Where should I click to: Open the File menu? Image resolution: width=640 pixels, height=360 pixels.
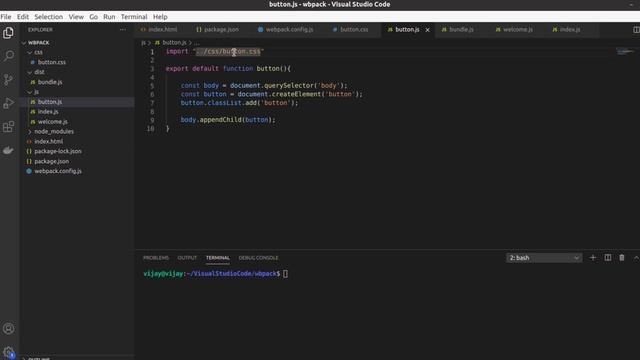(6, 17)
